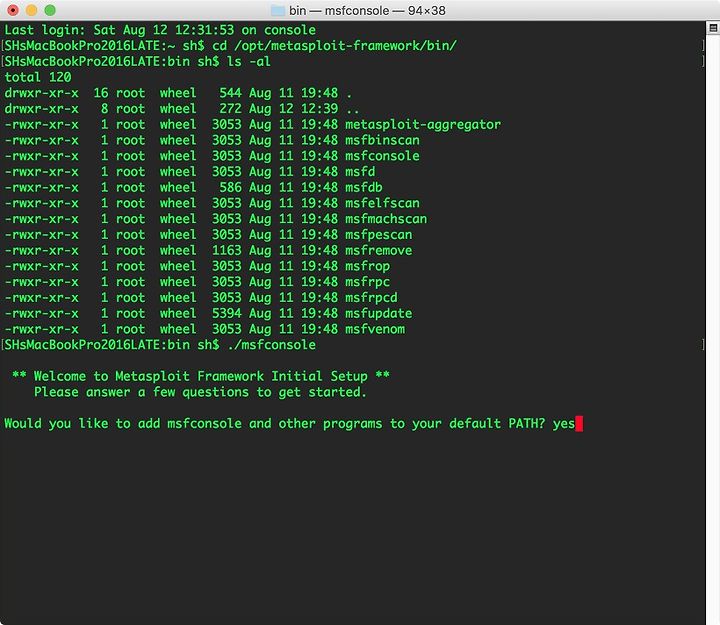Click the 'ls -al' command text
Image resolution: width=720 pixels, height=625 pixels.
(249, 62)
